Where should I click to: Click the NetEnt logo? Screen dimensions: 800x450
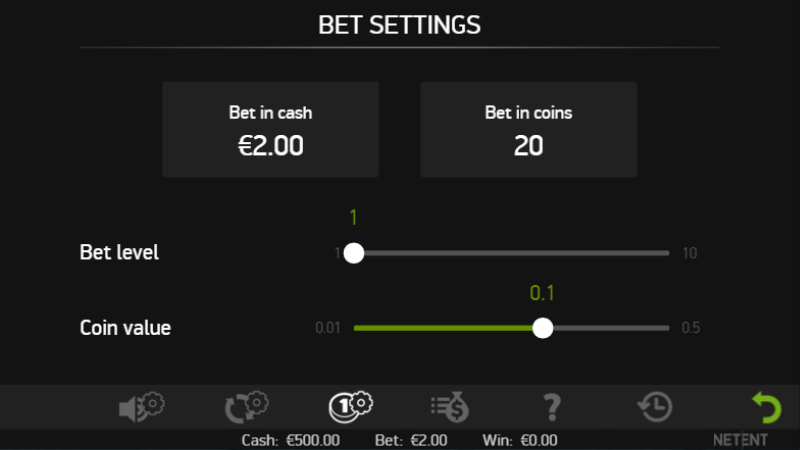point(741,440)
